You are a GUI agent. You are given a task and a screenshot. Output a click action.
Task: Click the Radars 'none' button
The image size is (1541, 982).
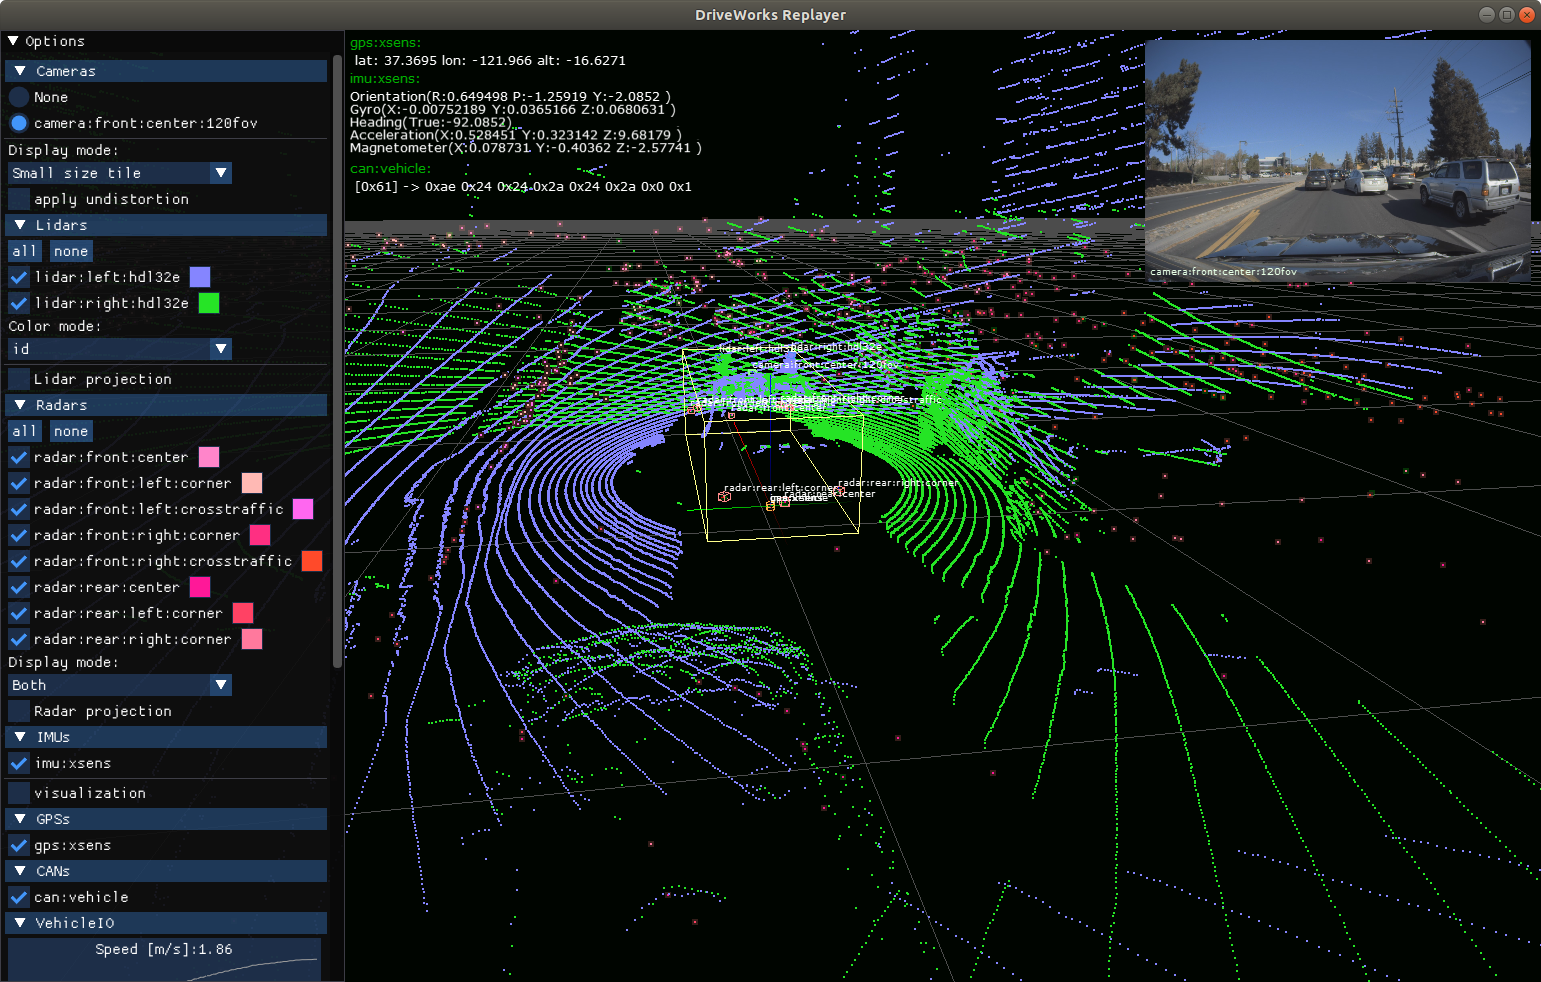[x=71, y=431]
